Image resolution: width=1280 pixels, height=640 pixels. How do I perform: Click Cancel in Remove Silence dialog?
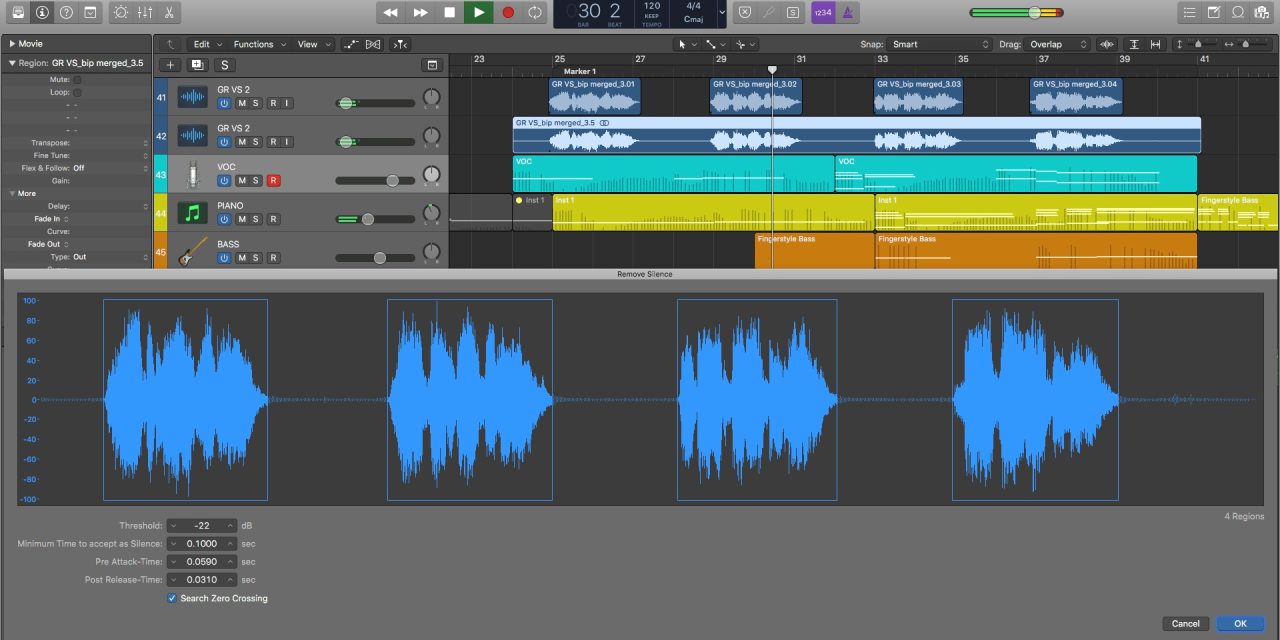click(x=1185, y=623)
